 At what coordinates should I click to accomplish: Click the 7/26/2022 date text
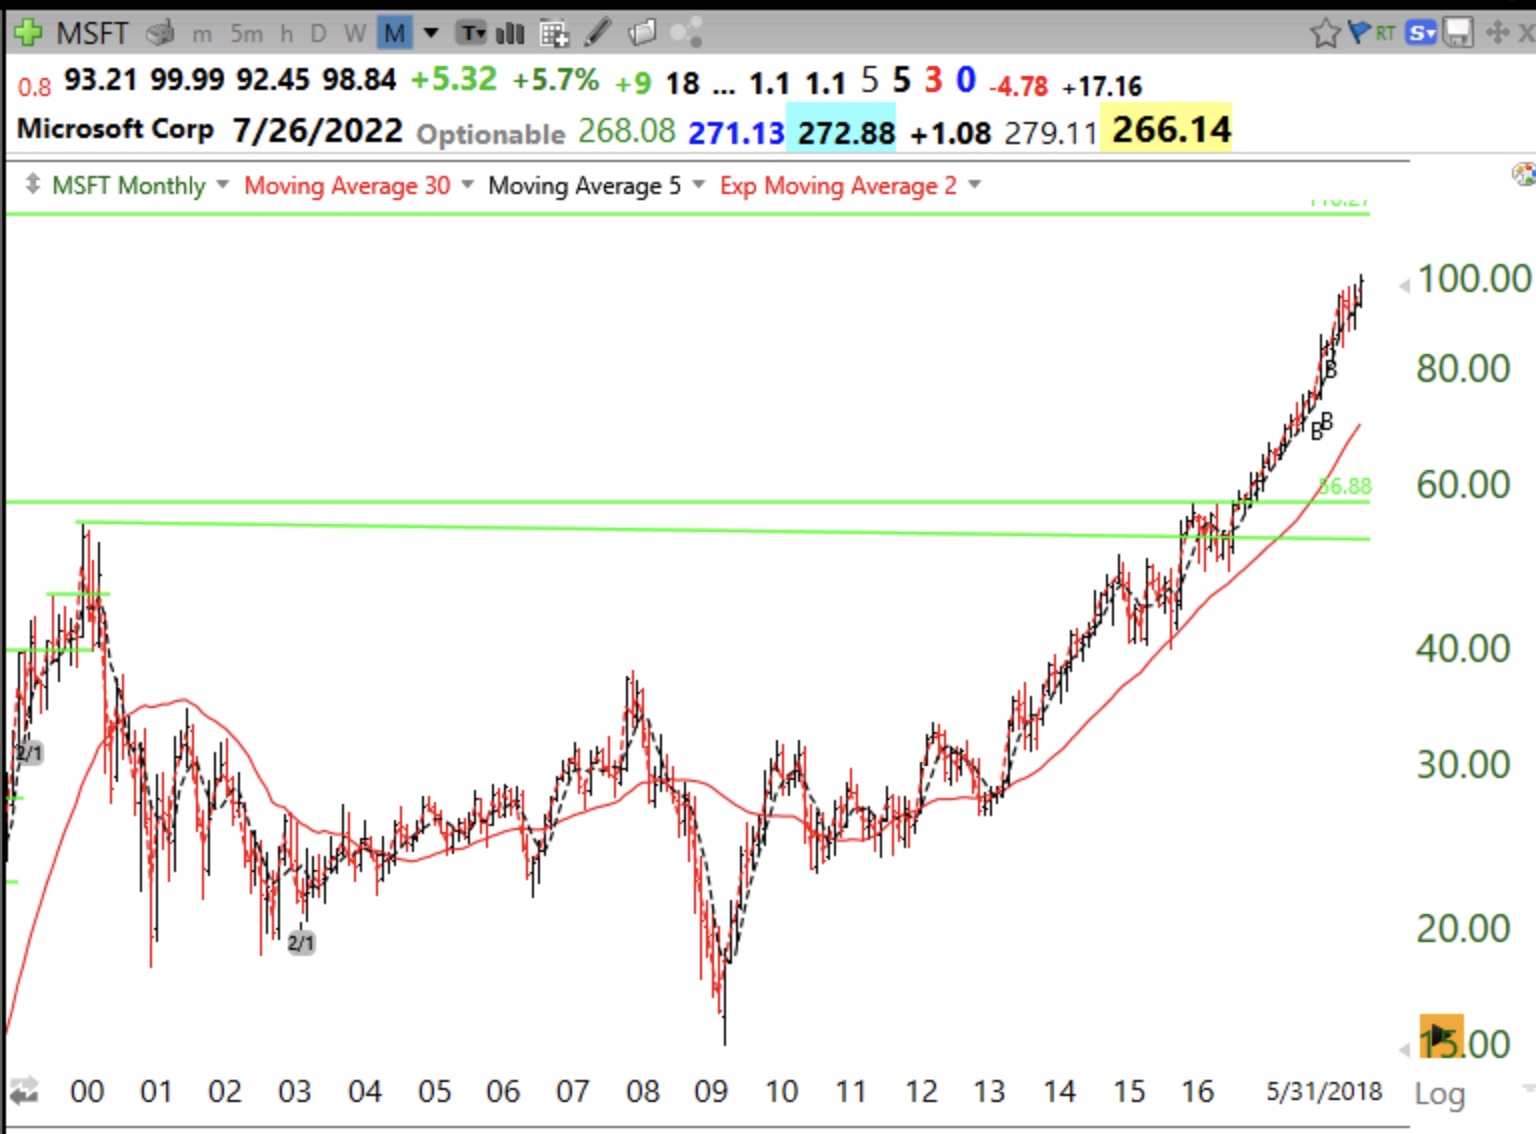(317, 130)
